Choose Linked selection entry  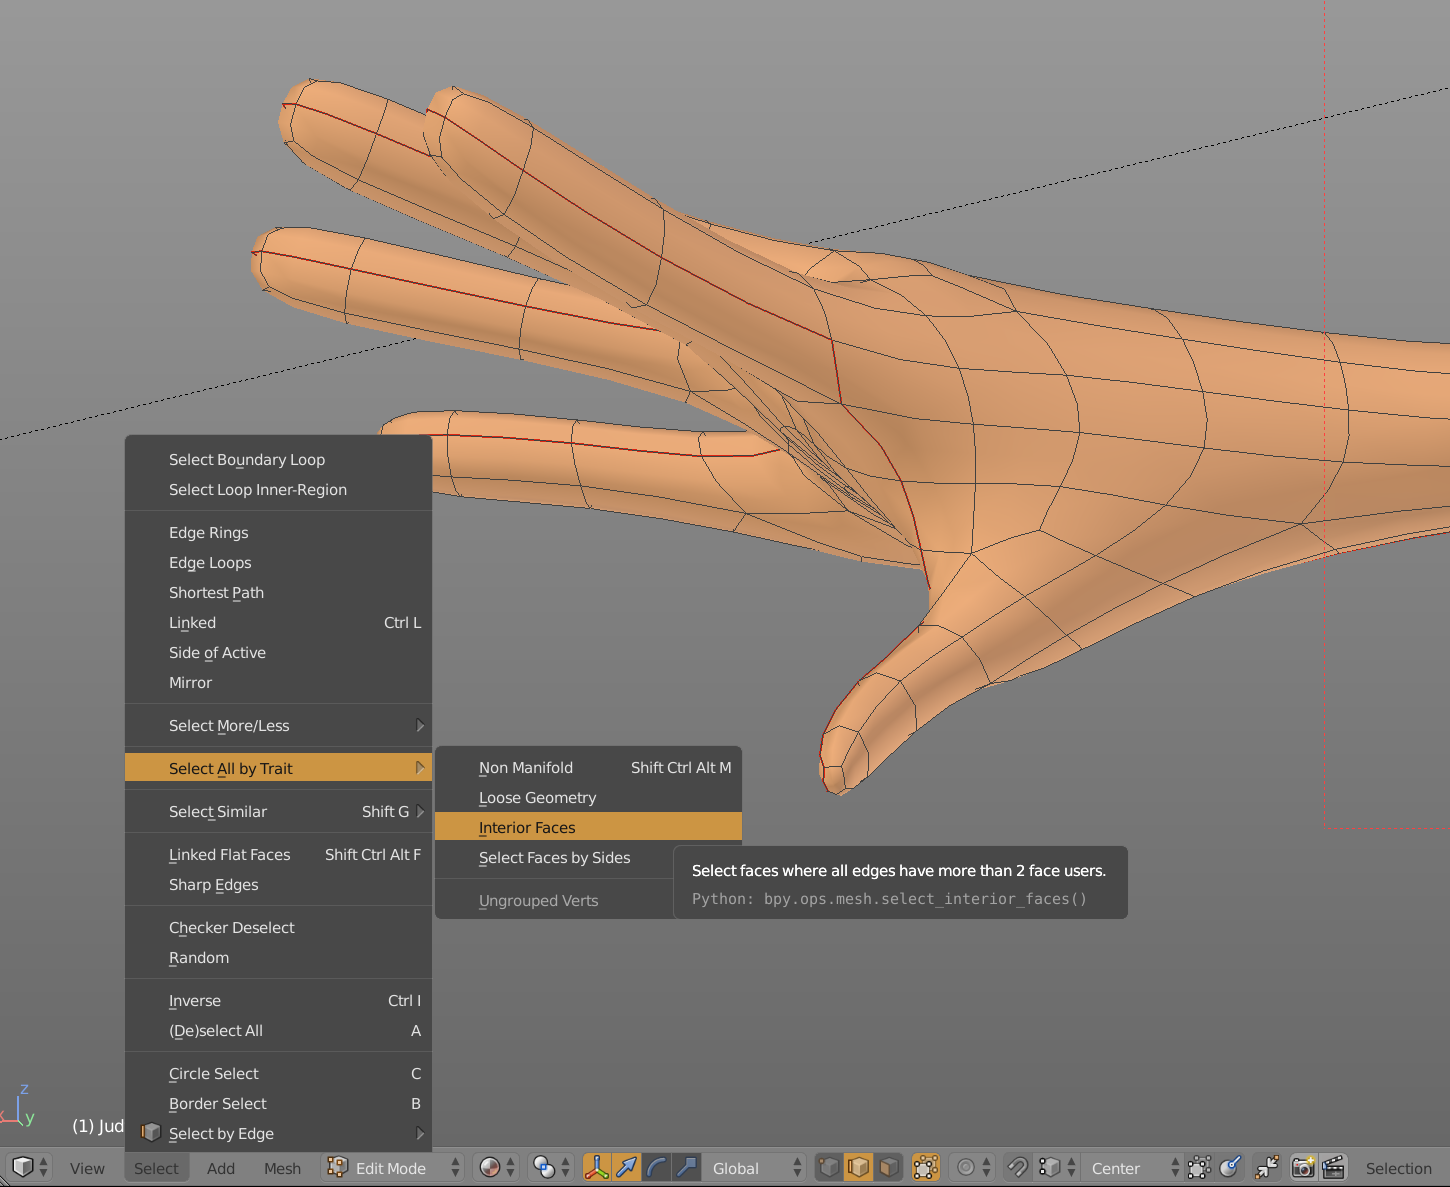pos(278,622)
